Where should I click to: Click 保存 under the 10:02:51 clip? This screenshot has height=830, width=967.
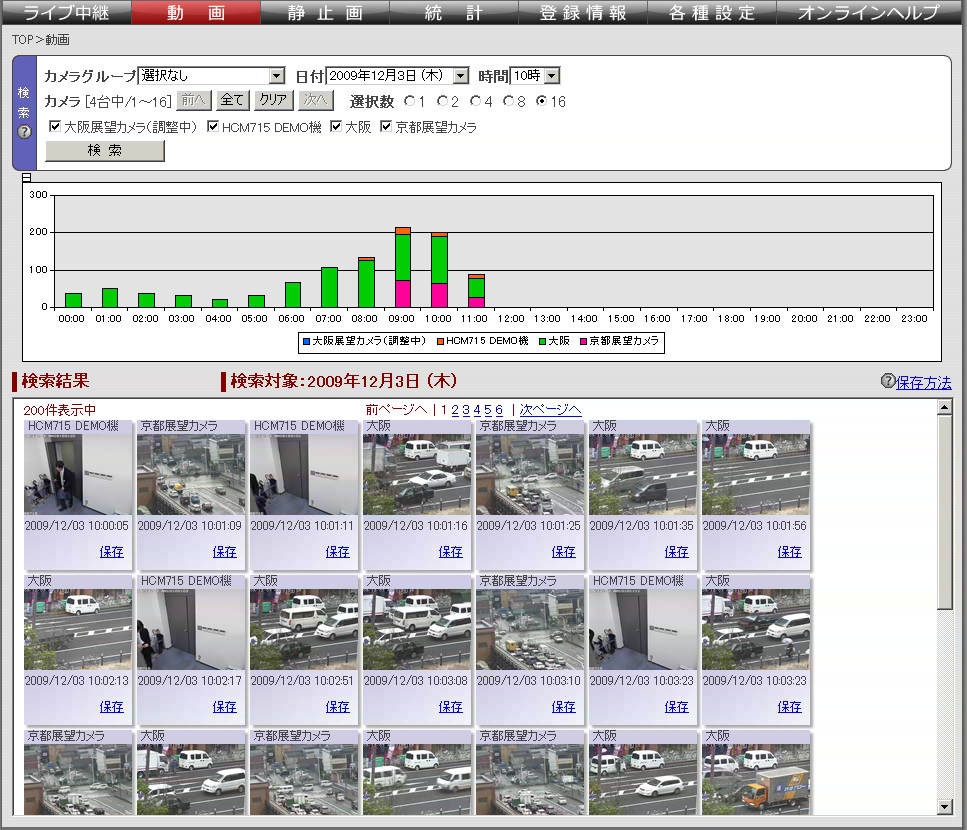coord(337,707)
